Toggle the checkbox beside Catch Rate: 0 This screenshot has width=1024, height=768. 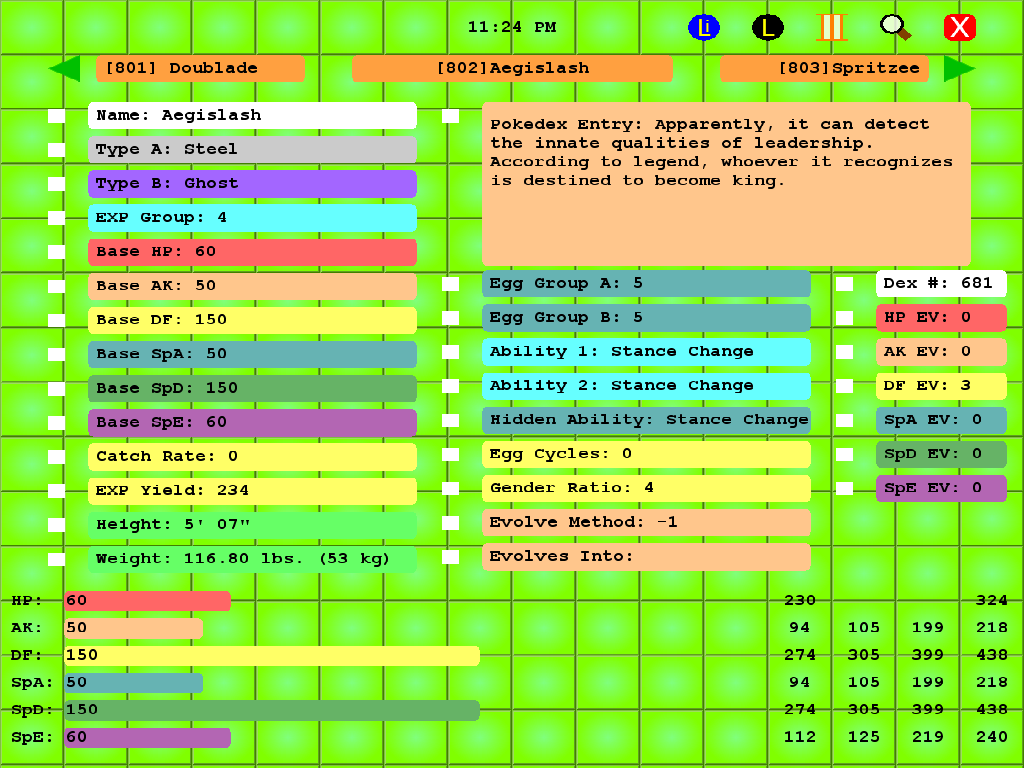pyautogui.click(x=56, y=456)
